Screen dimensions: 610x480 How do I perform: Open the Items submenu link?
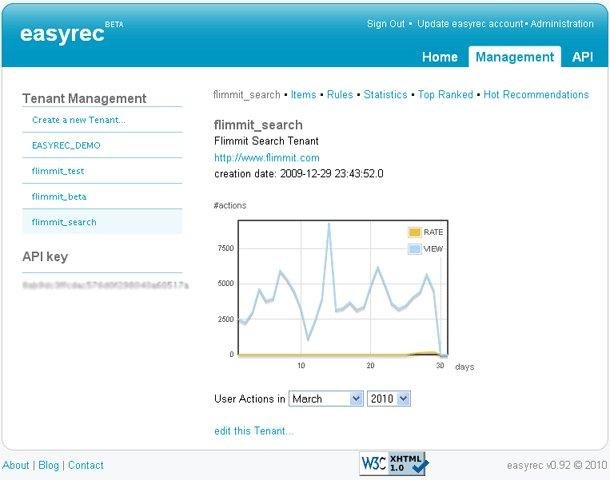303,95
